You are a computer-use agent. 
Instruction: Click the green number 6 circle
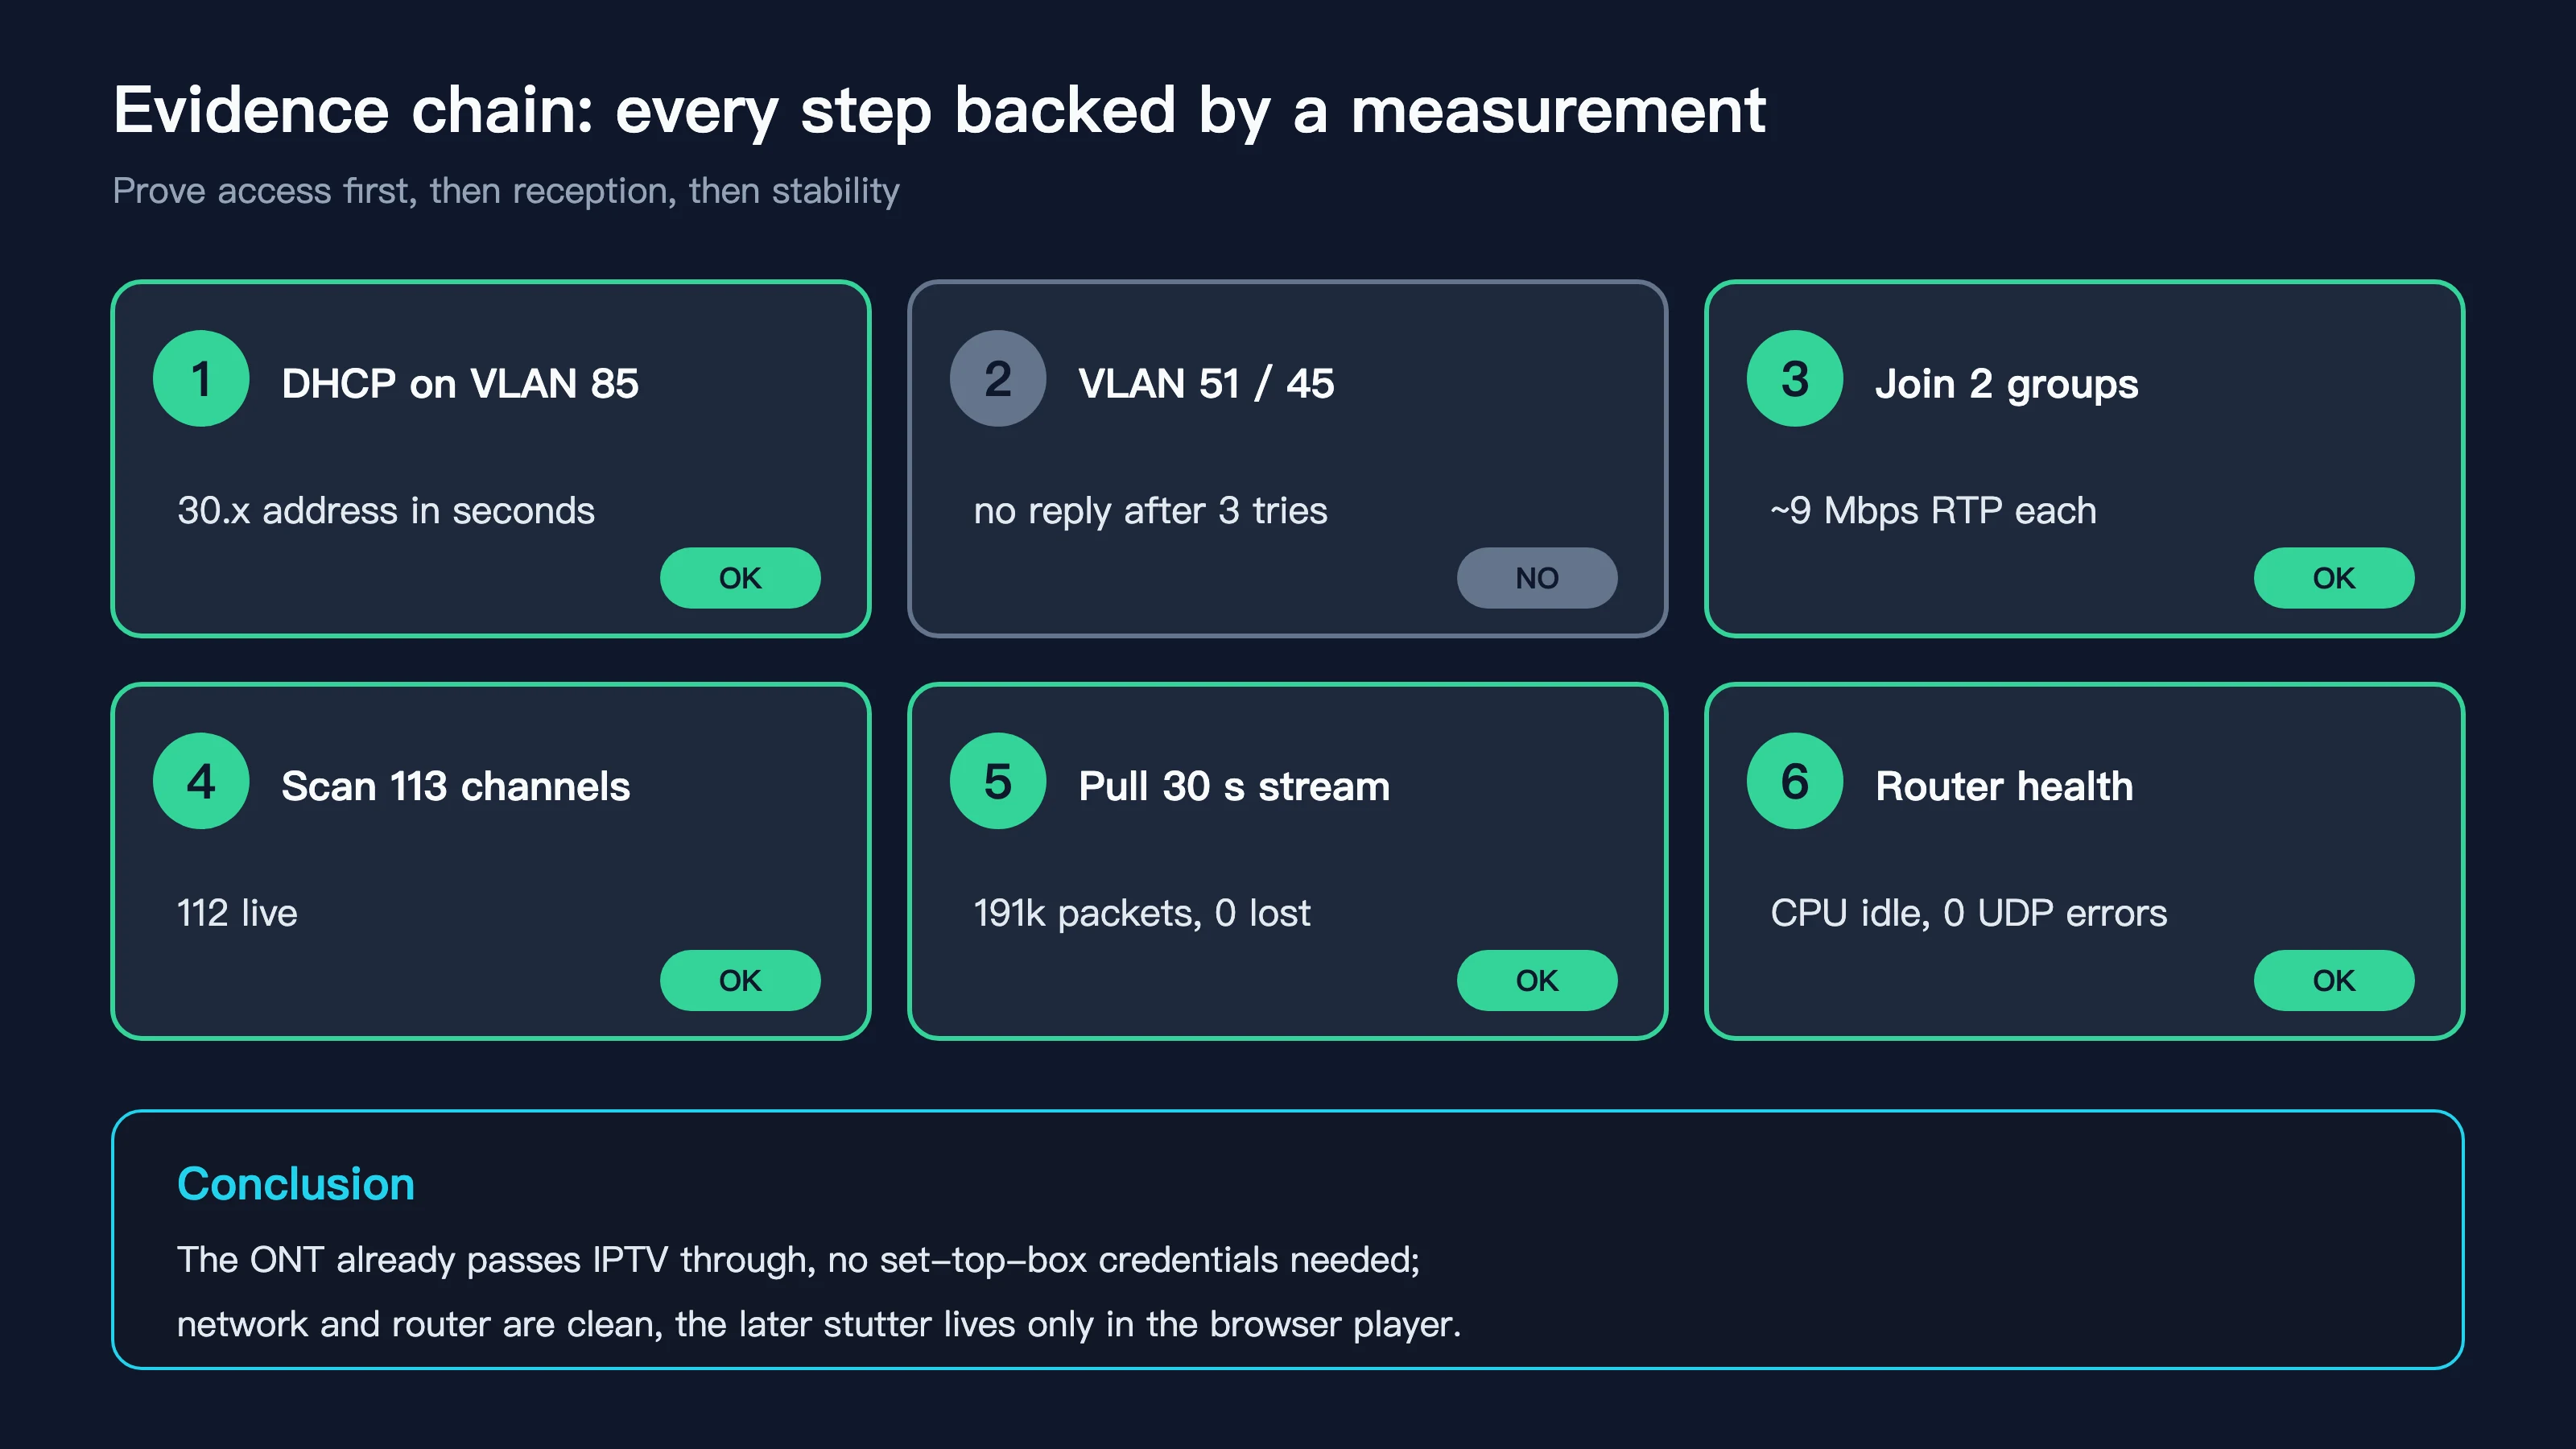[x=1795, y=781]
